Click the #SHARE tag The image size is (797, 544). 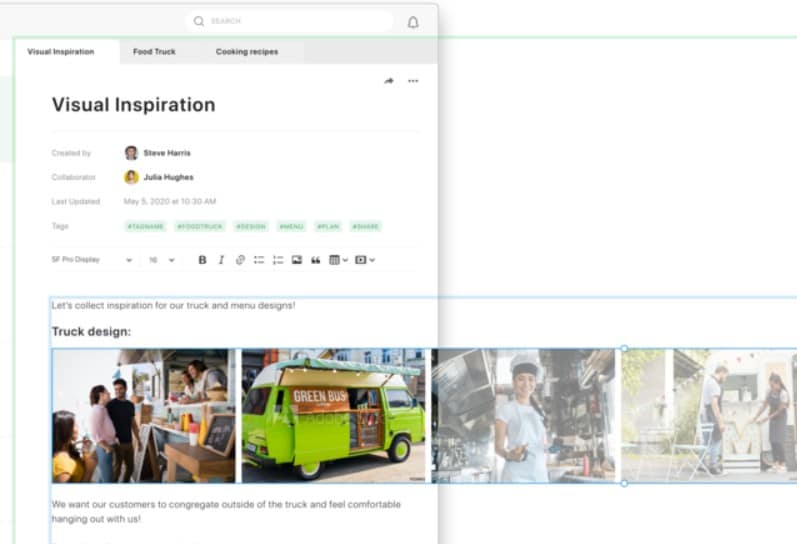point(365,227)
